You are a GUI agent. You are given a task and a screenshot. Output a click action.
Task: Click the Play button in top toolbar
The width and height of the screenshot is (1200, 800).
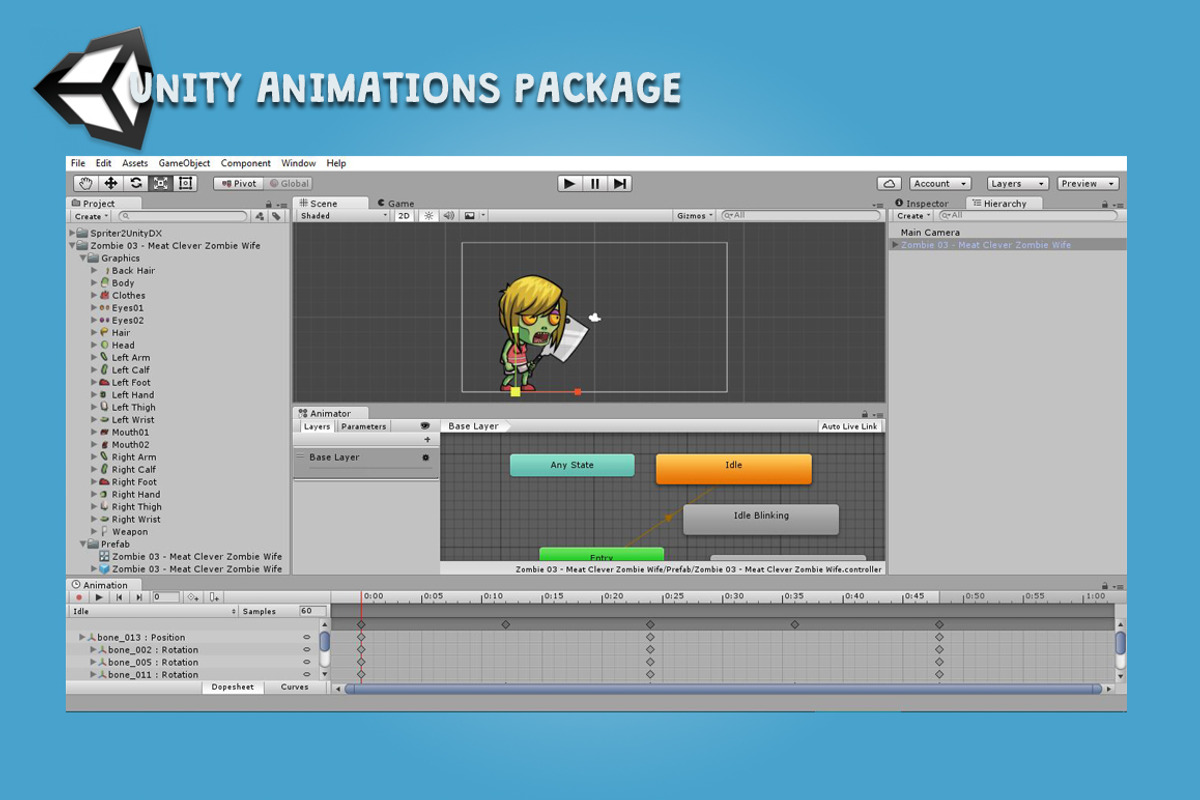[x=569, y=183]
